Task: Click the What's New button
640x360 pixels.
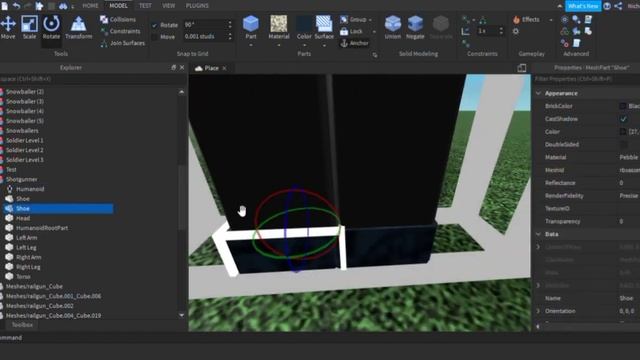Action: click(x=583, y=6)
